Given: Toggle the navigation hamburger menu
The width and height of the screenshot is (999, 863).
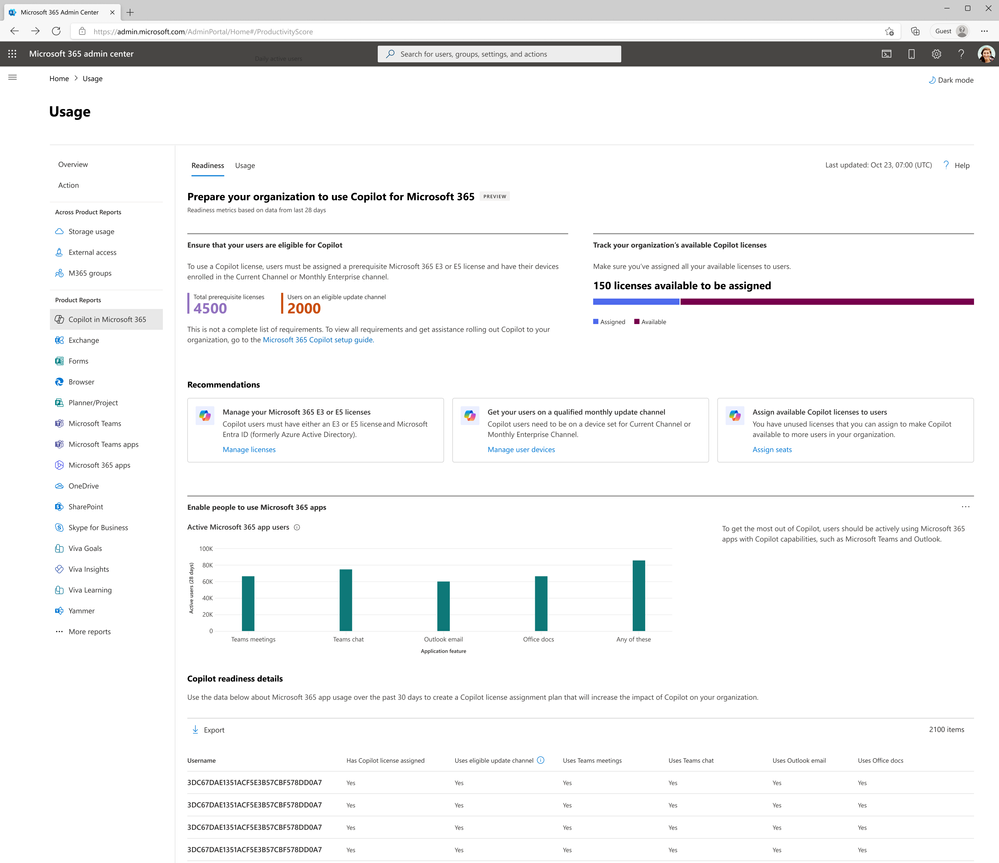Looking at the screenshot, I should click(x=12, y=78).
